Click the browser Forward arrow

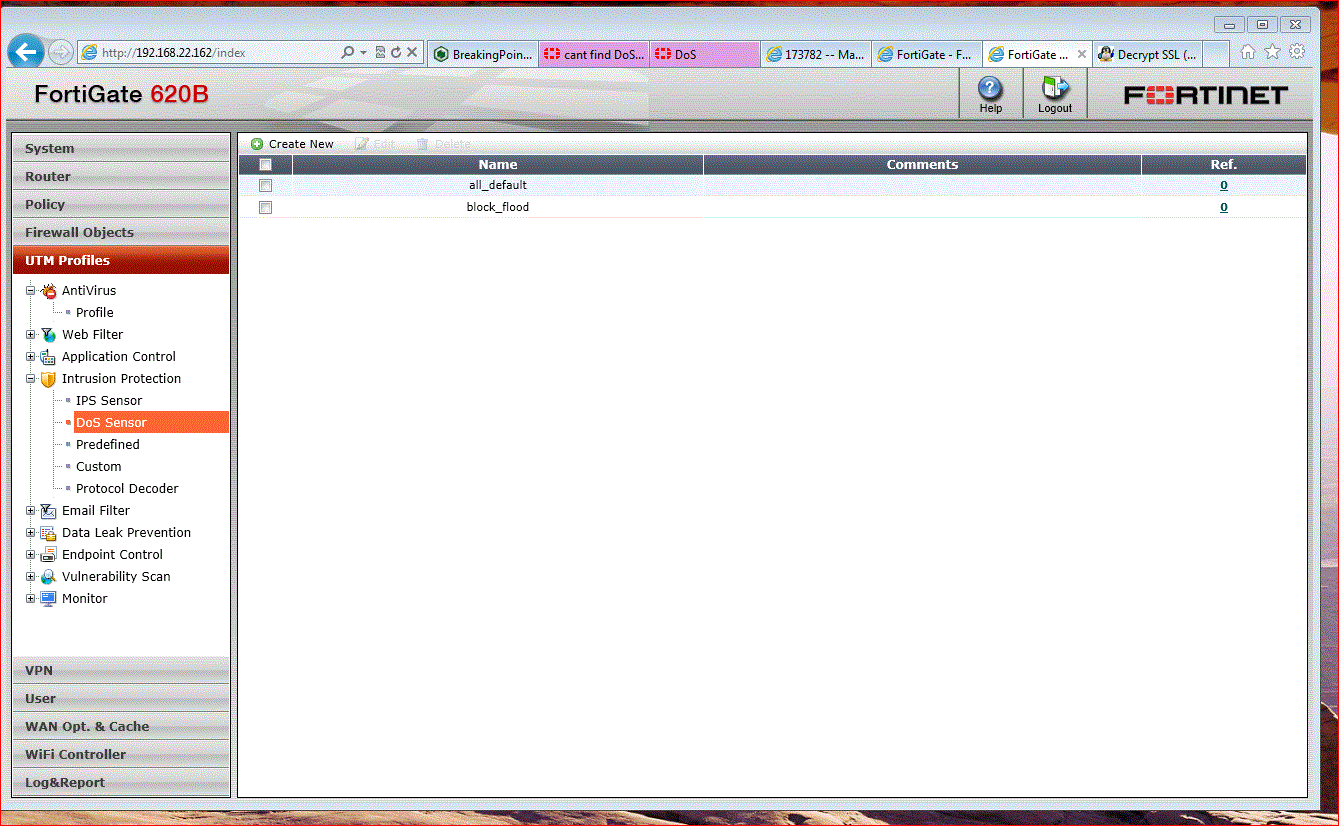tap(60, 52)
